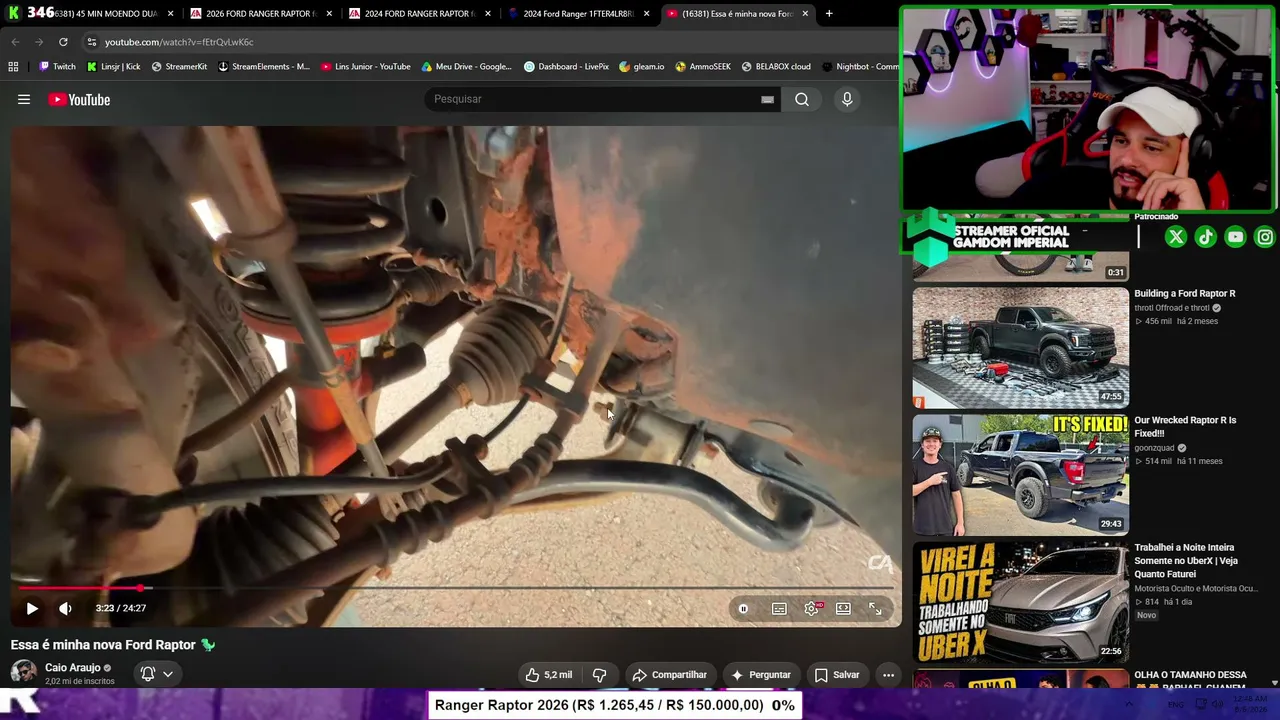This screenshot has width=1280, height=720.
Task: Open a new browser tab
Action: coord(829,14)
